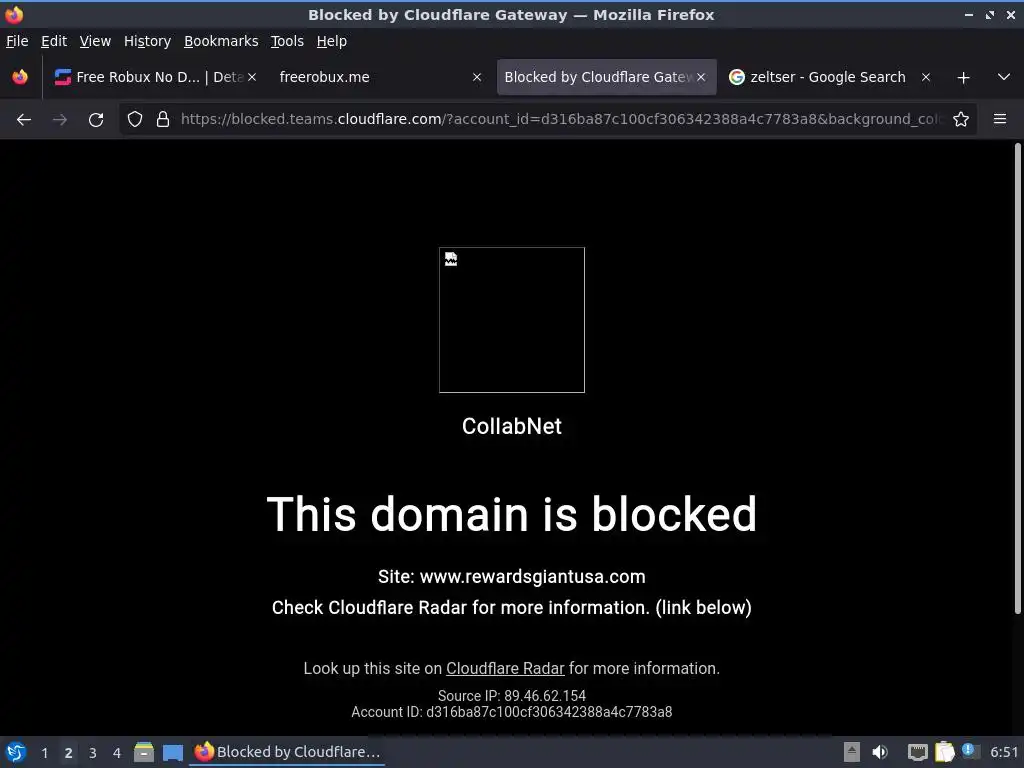This screenshot has width=1024, height=768.
Task: Open the Bookmarks menu
Action: (221, 41)
